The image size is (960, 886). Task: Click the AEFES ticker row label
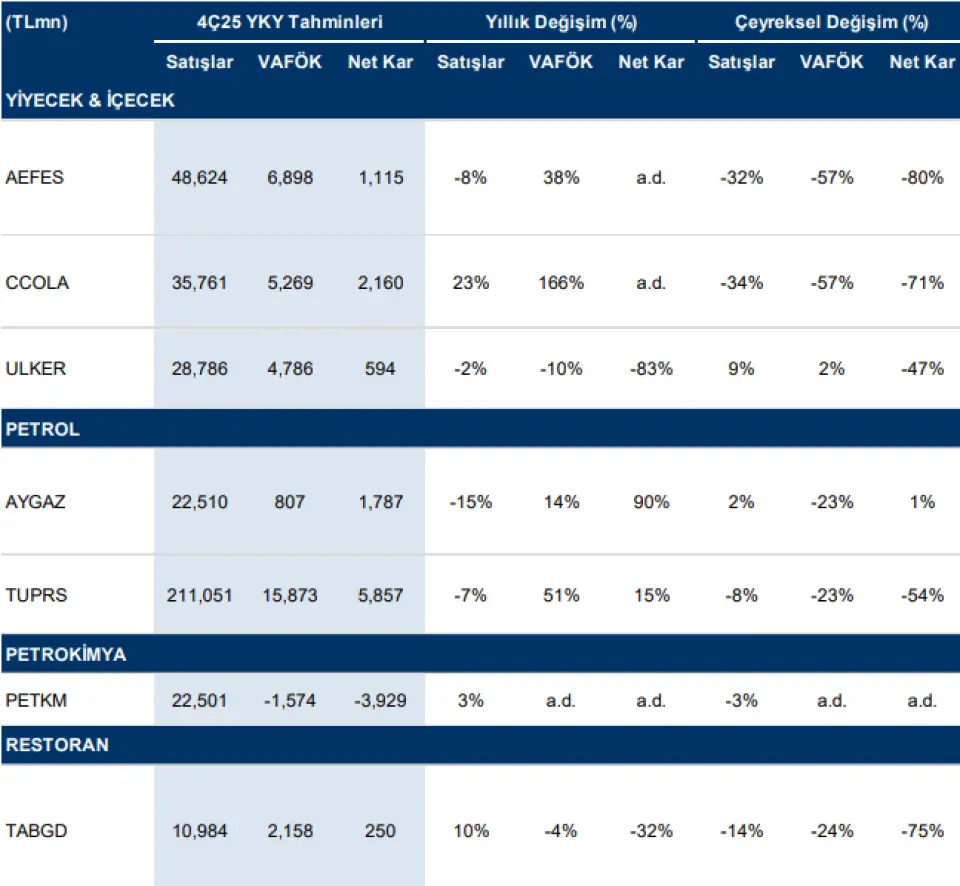coord(35,178)
